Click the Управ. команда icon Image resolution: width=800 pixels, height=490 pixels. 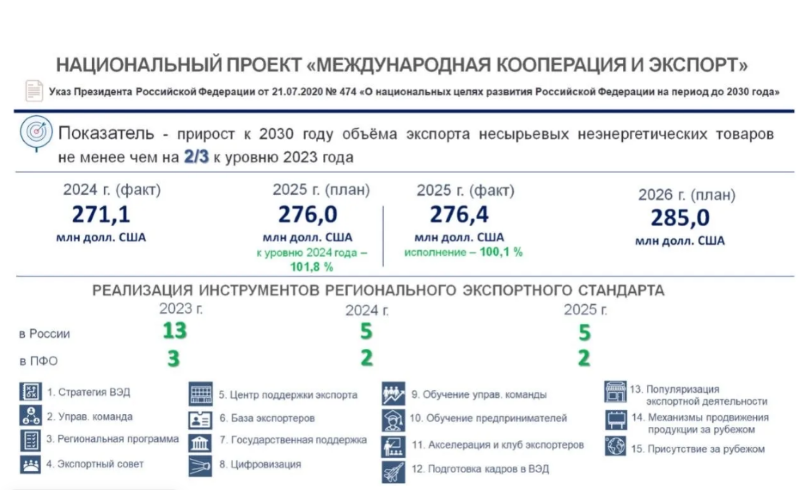pyautogui.click(x=30, y=416)
